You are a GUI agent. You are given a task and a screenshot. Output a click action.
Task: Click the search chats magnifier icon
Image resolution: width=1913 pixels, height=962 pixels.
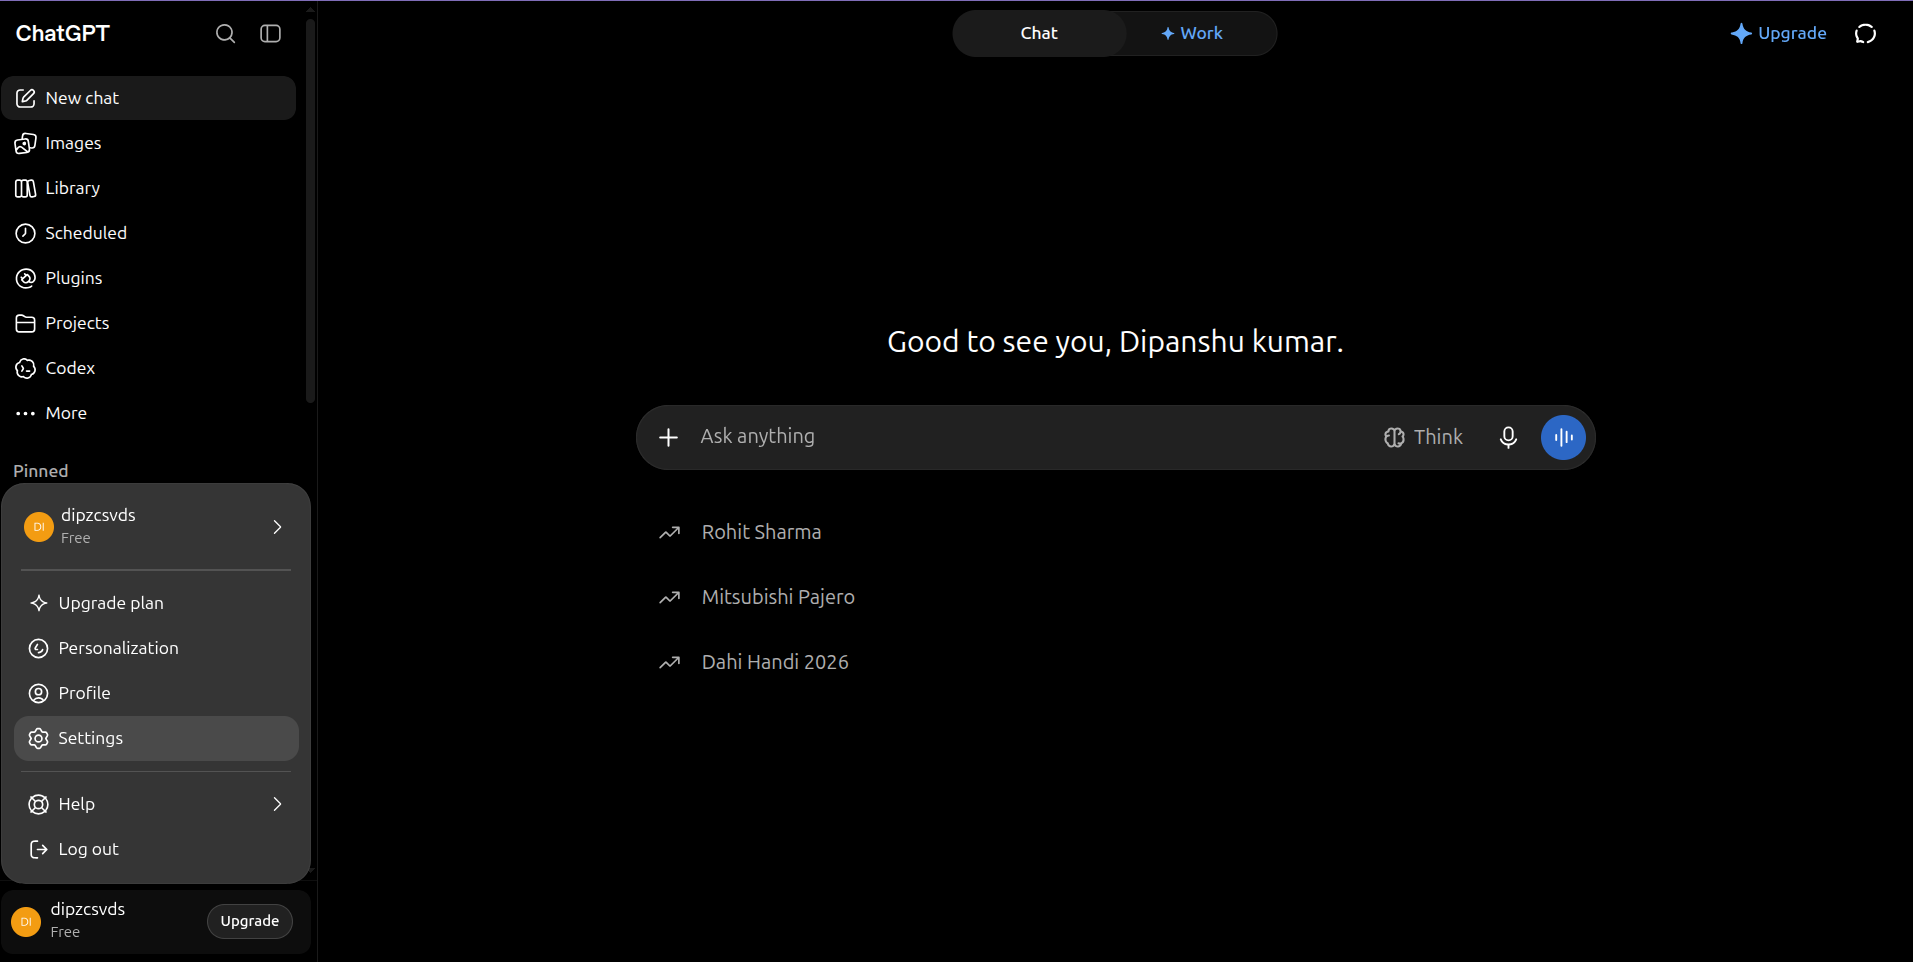click(226, 34)
